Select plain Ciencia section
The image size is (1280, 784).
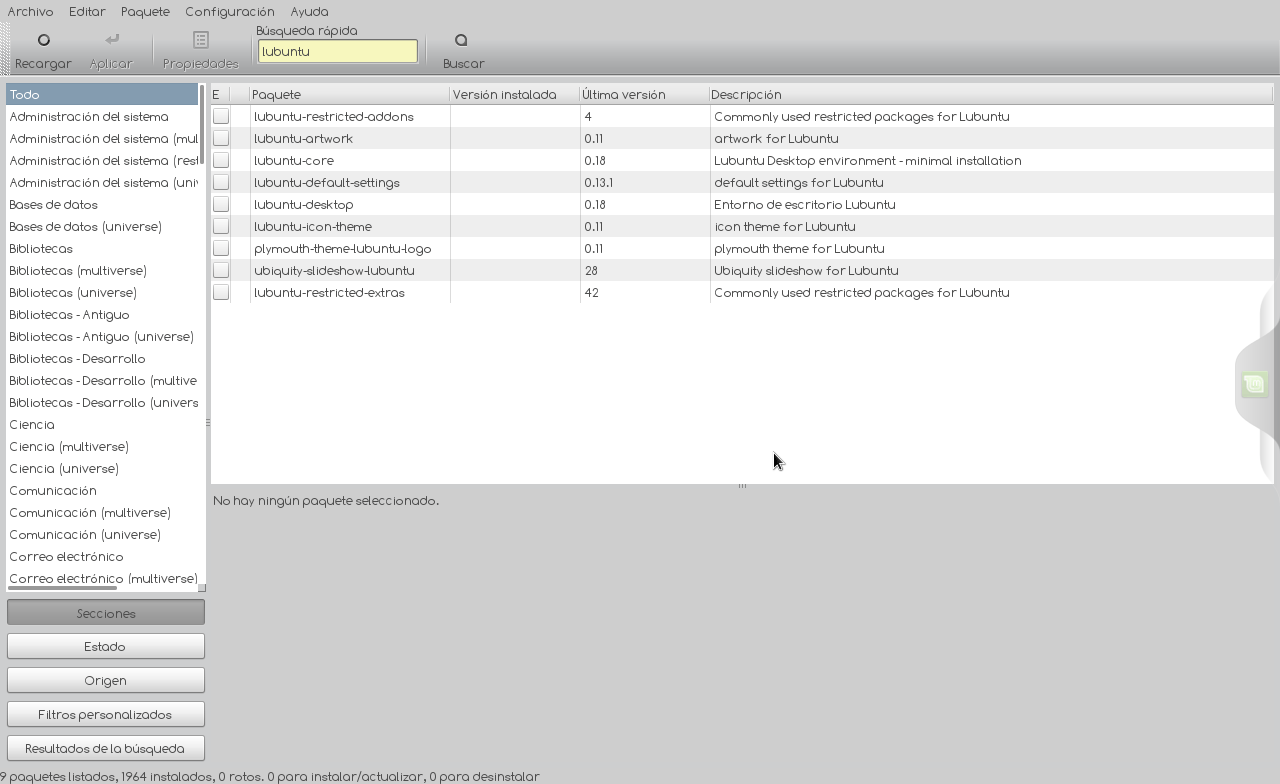pyautogui.click(x=102, y=424)
